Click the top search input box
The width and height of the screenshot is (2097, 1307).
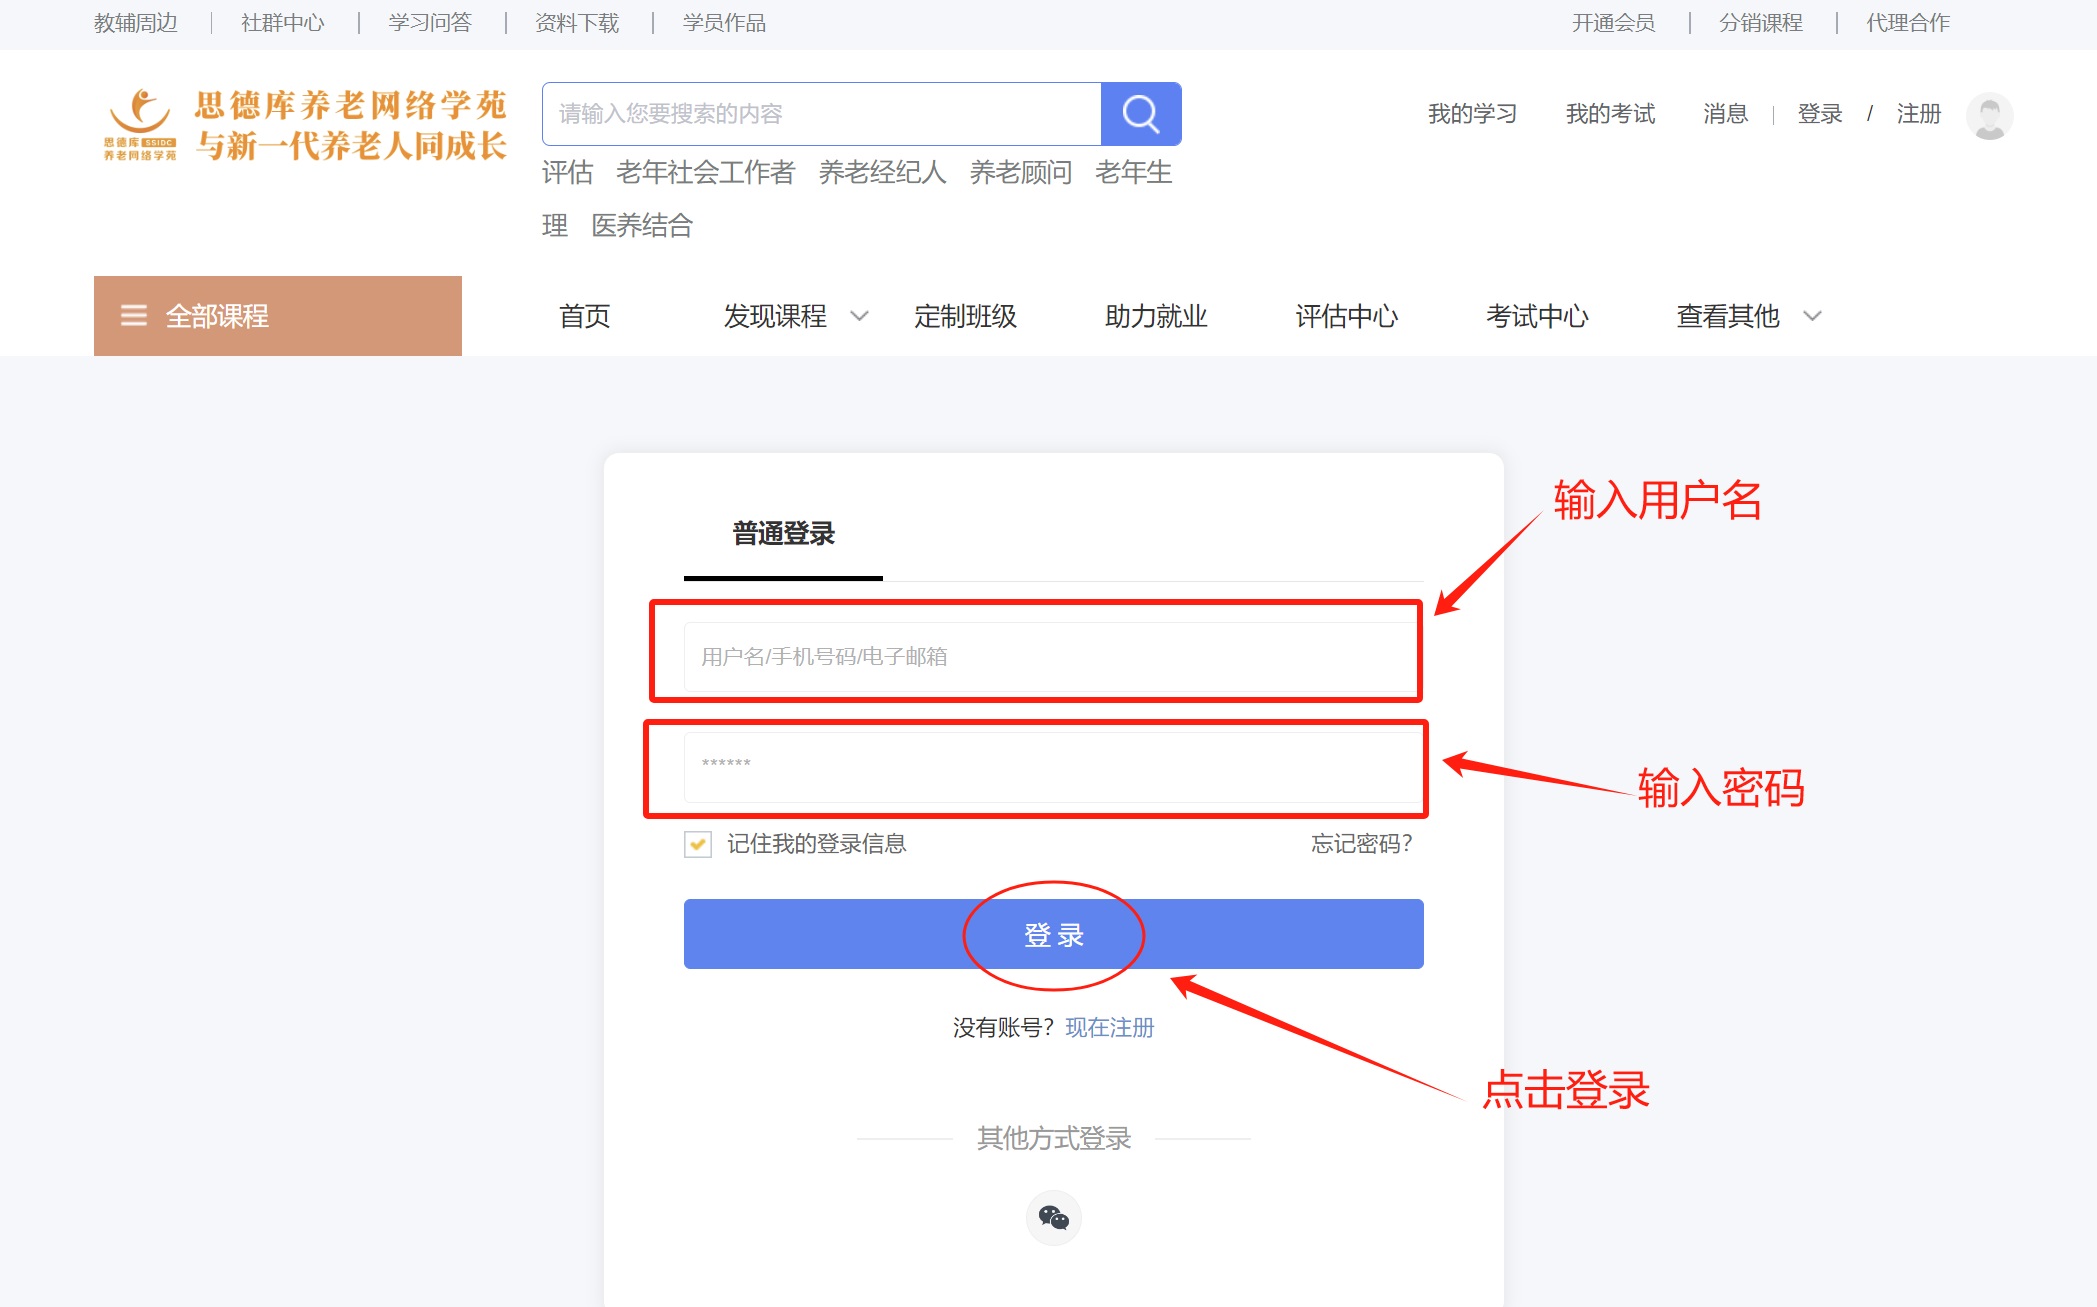820,114
